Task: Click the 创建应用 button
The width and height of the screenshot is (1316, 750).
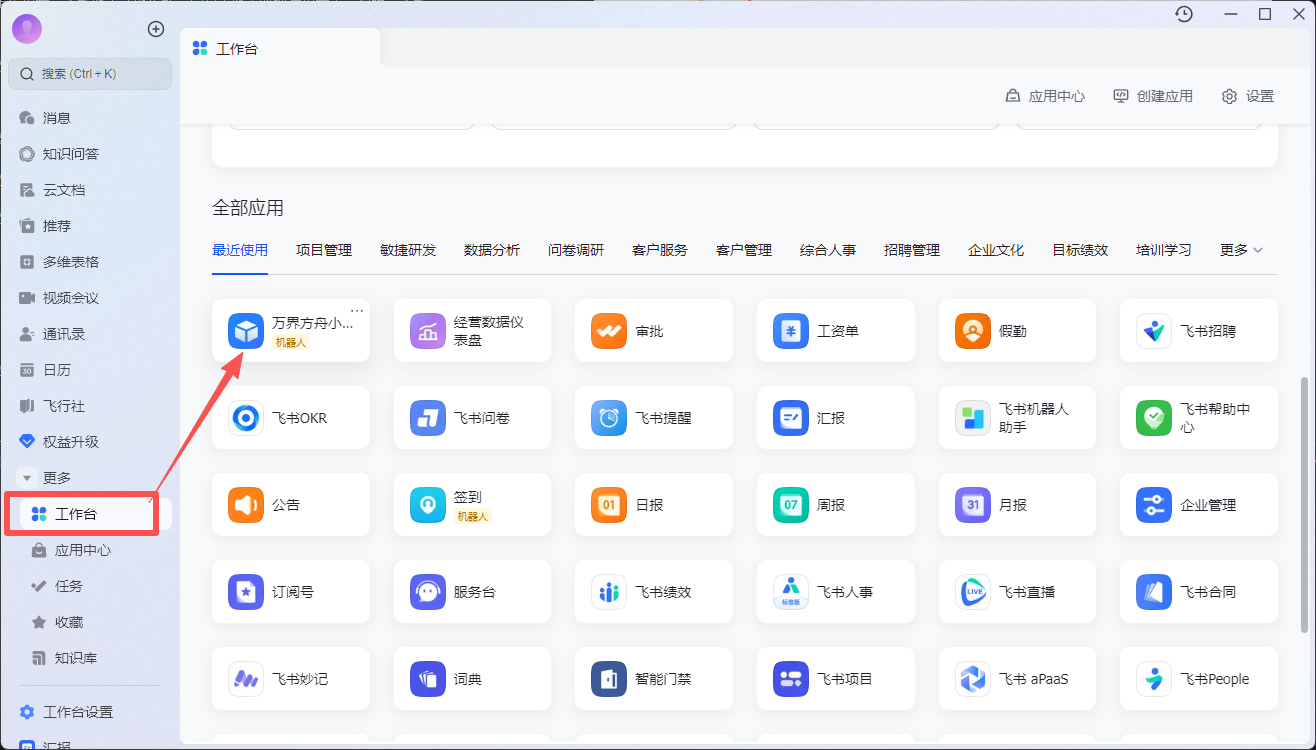Action: click(x=1153, y=96)
